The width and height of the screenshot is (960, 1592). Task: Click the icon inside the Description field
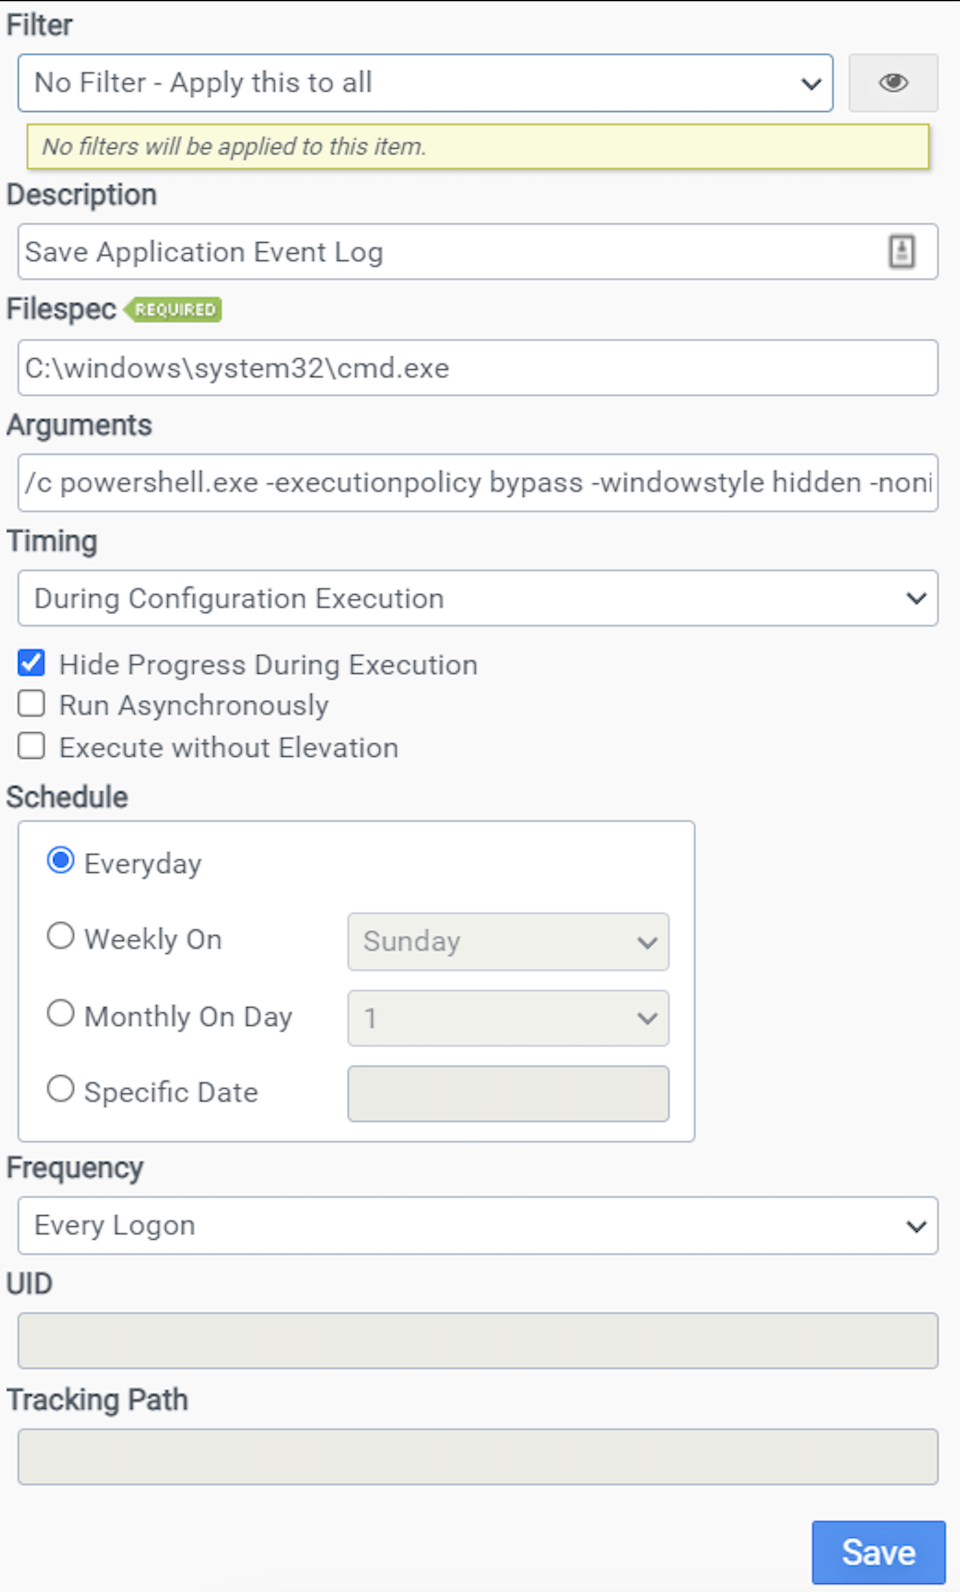902,251
